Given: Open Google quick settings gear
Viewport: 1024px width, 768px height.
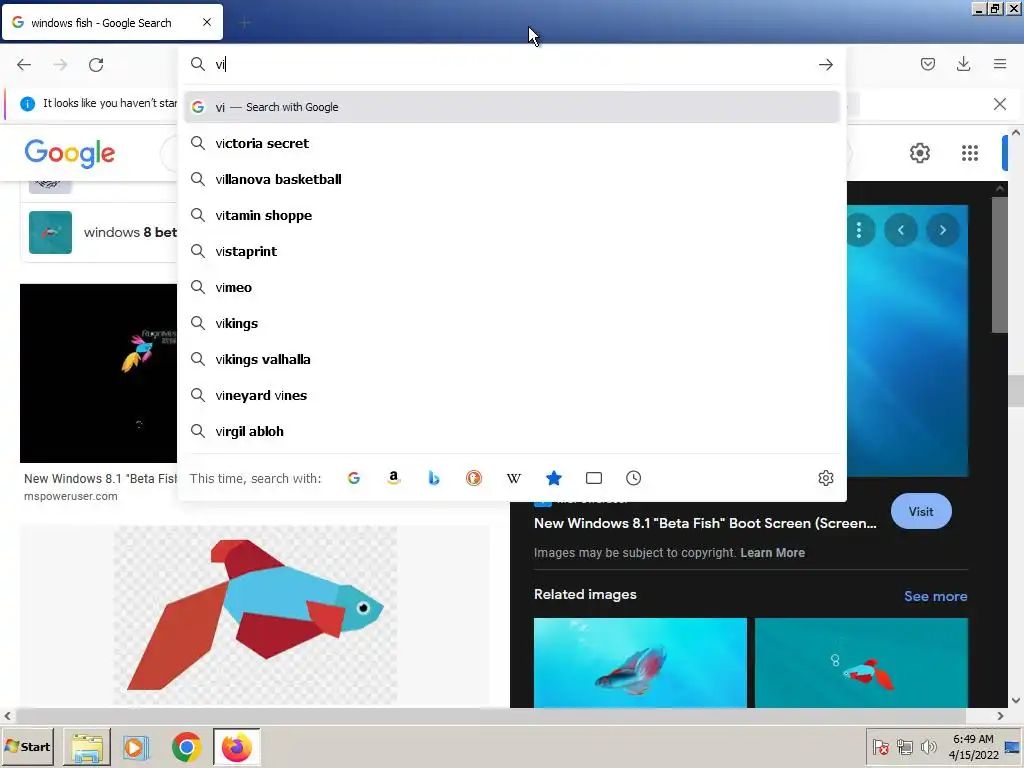Looking at the screenshot, I should [x=920, y=153].
